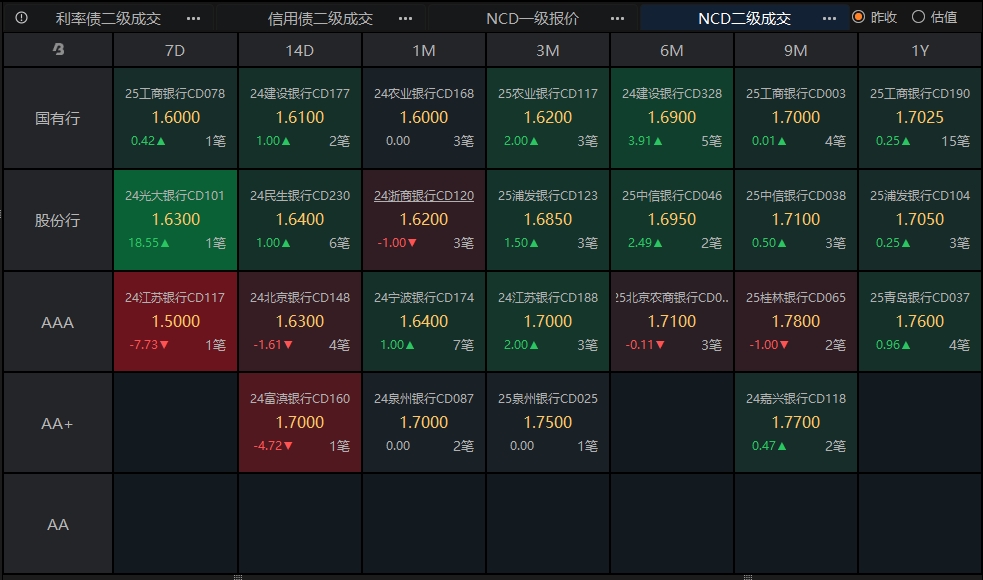Image resolution: width=983 pixels, height=580 pixels.
Task: Click the 25工商银行CD078 cell
Action: 175,118
